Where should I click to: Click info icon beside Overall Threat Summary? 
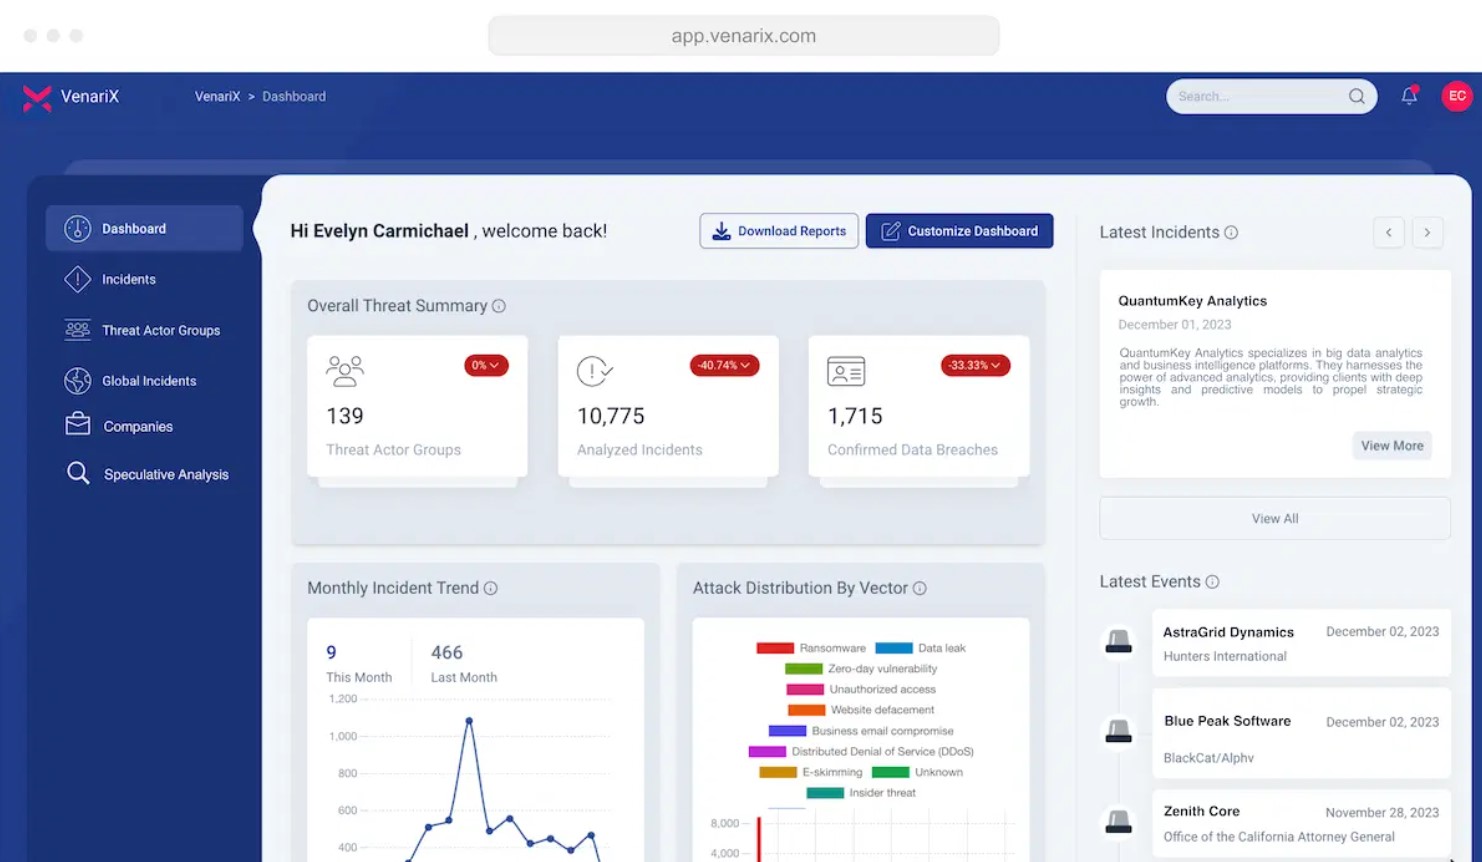coord(499,306)
